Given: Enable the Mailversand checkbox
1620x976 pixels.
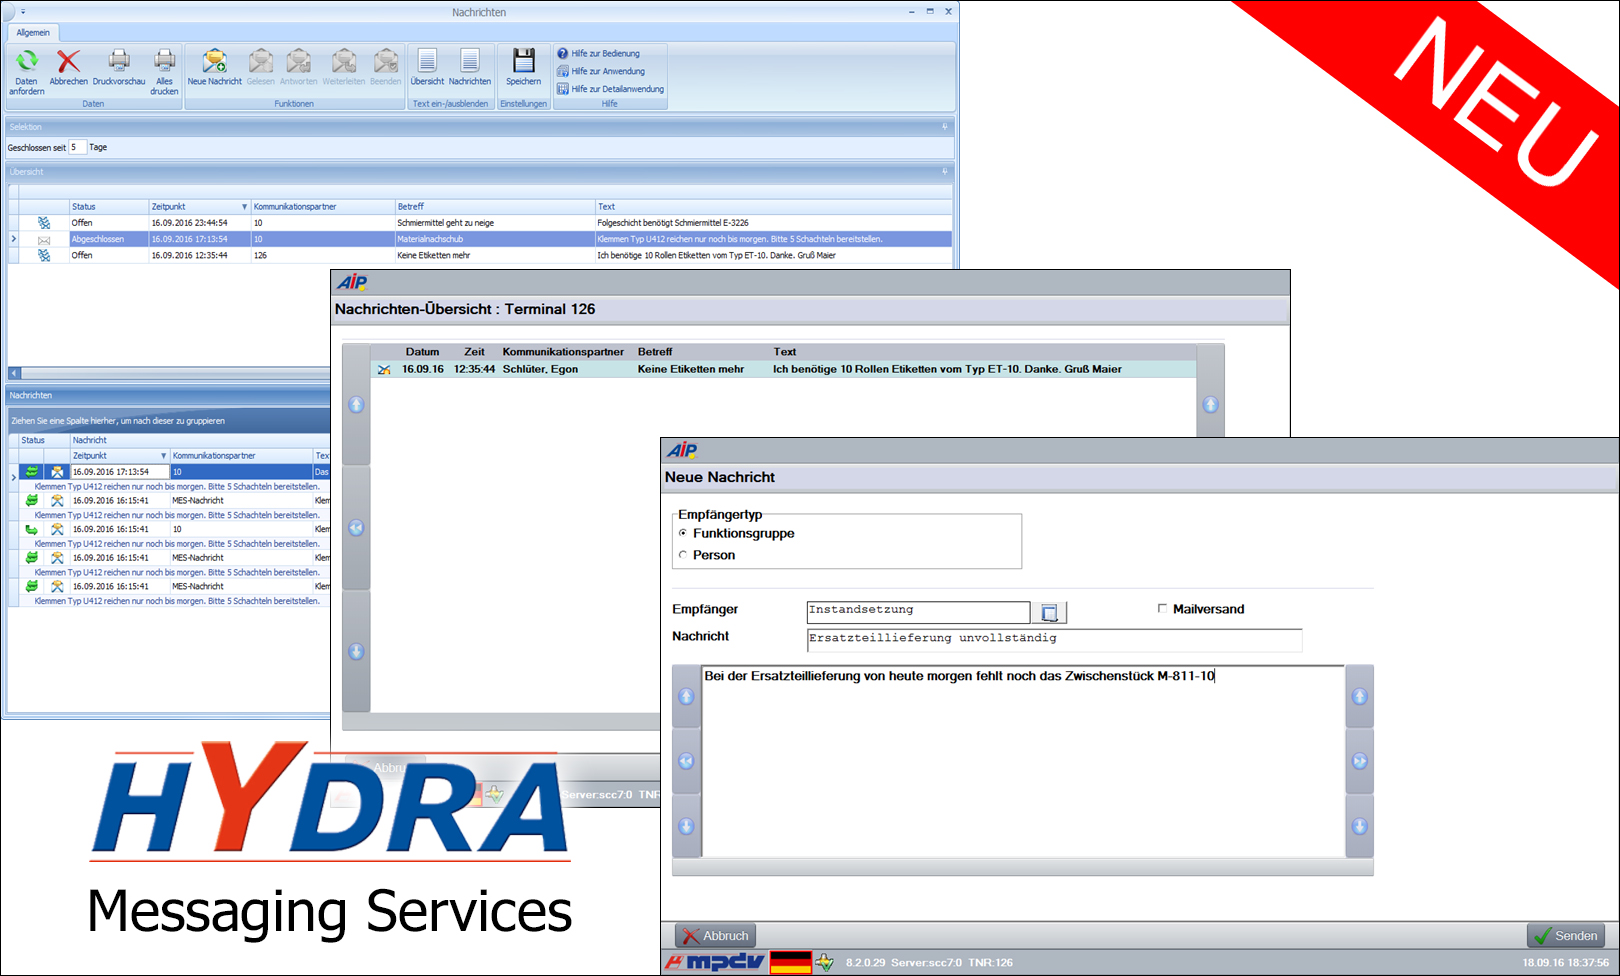Looking at the screenshot, I should [1162, 607].
